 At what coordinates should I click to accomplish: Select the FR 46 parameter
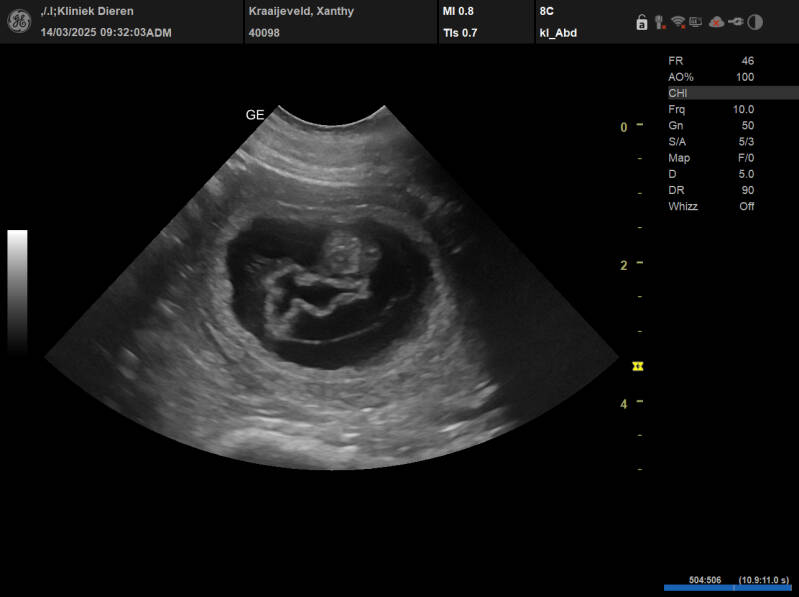click(711, 61)
